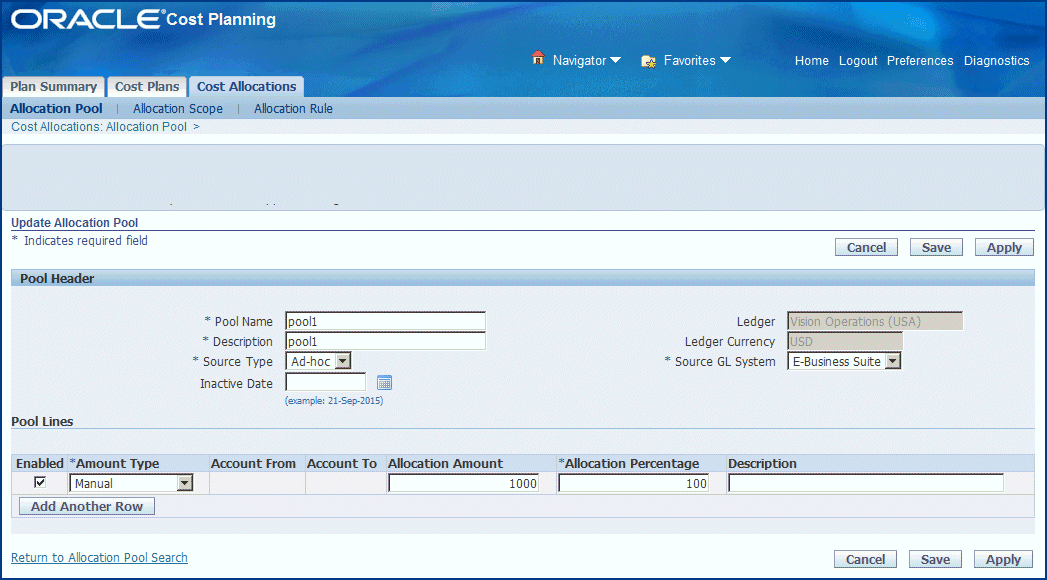Click the Navigator home icon
Viewport: 1047px width, 580px height.
pos(538,59)
